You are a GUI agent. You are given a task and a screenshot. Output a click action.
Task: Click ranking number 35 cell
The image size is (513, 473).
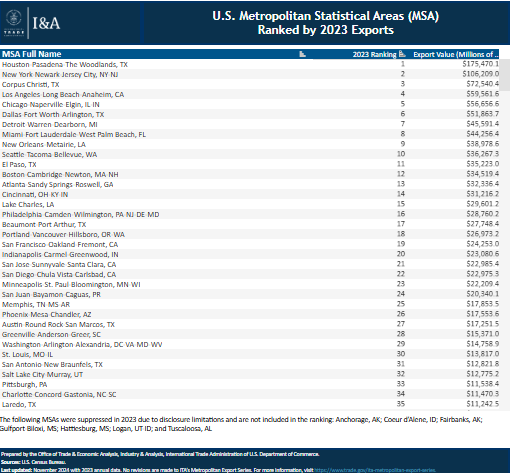(x=401, y=404)
